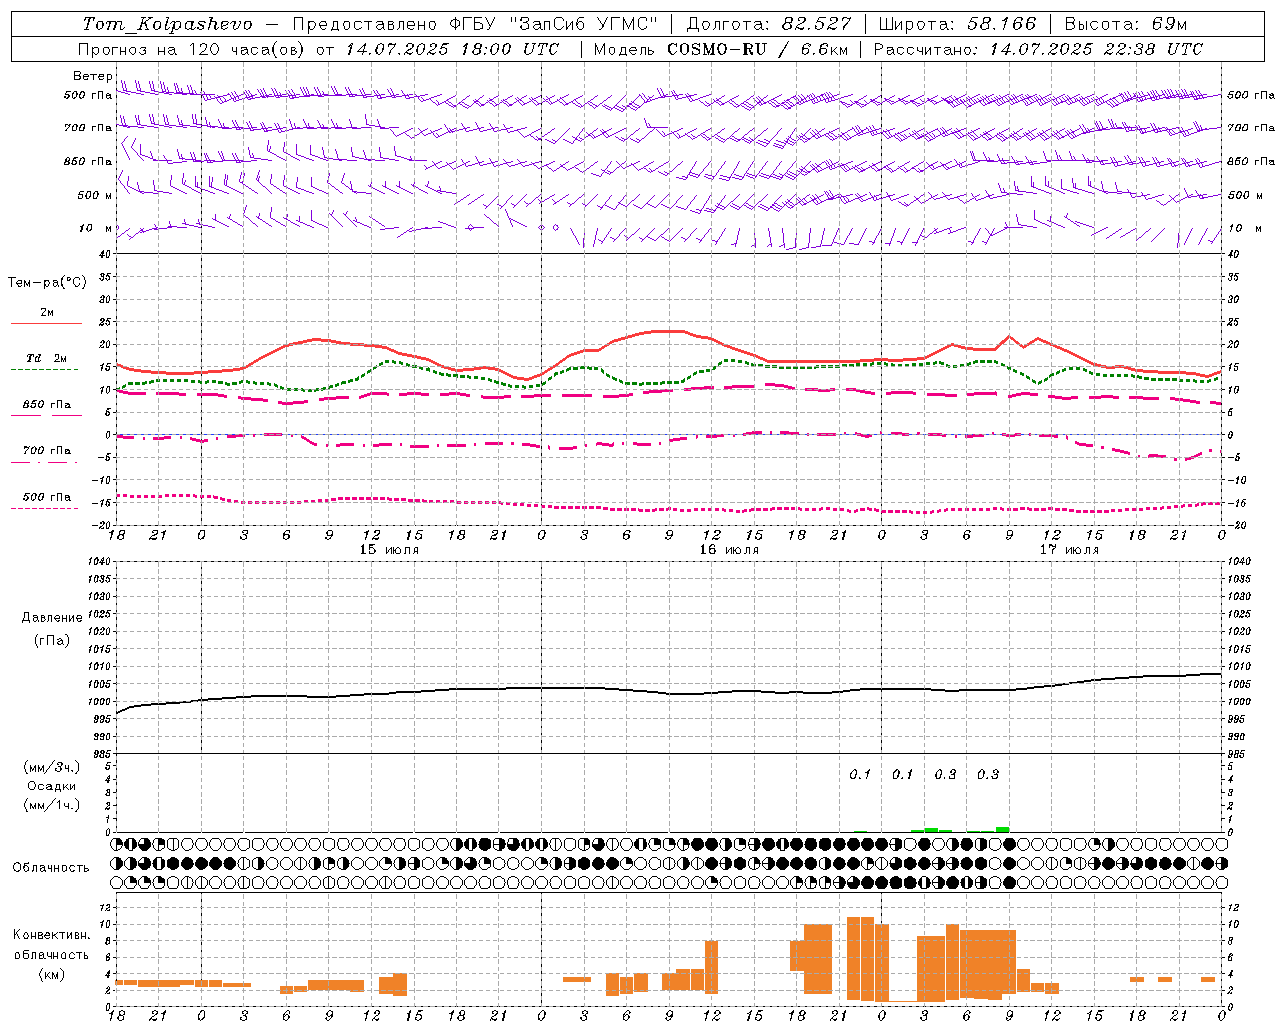This screenshot has height=1024, width=1280.
Task: Click the date label 16 июля
Action: coord(729,550)
